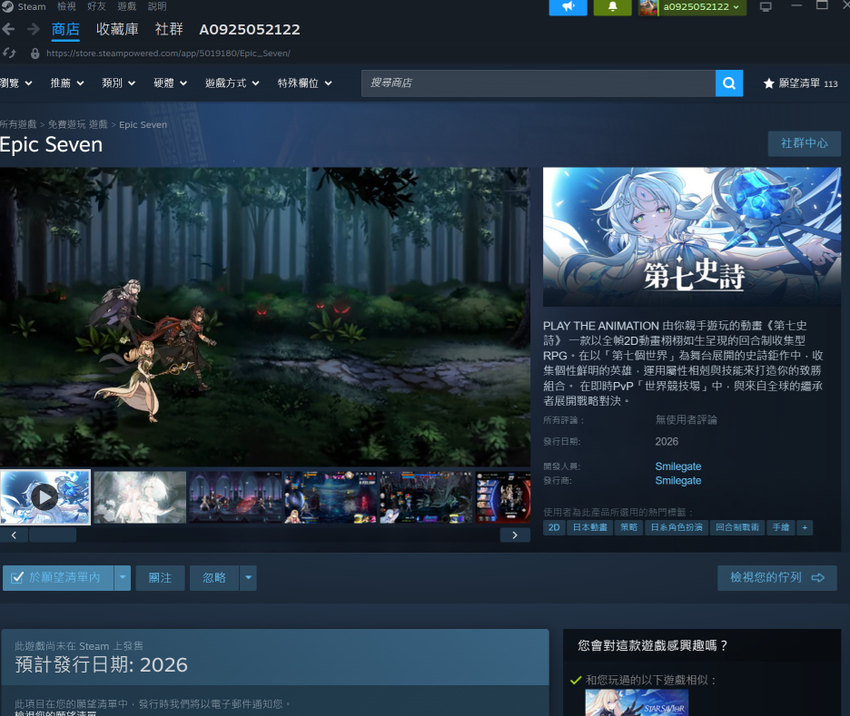Viewport: 850px width, 716px height.
Task: Switch to the 收藏庫 library tab
Action: [117, 29]
